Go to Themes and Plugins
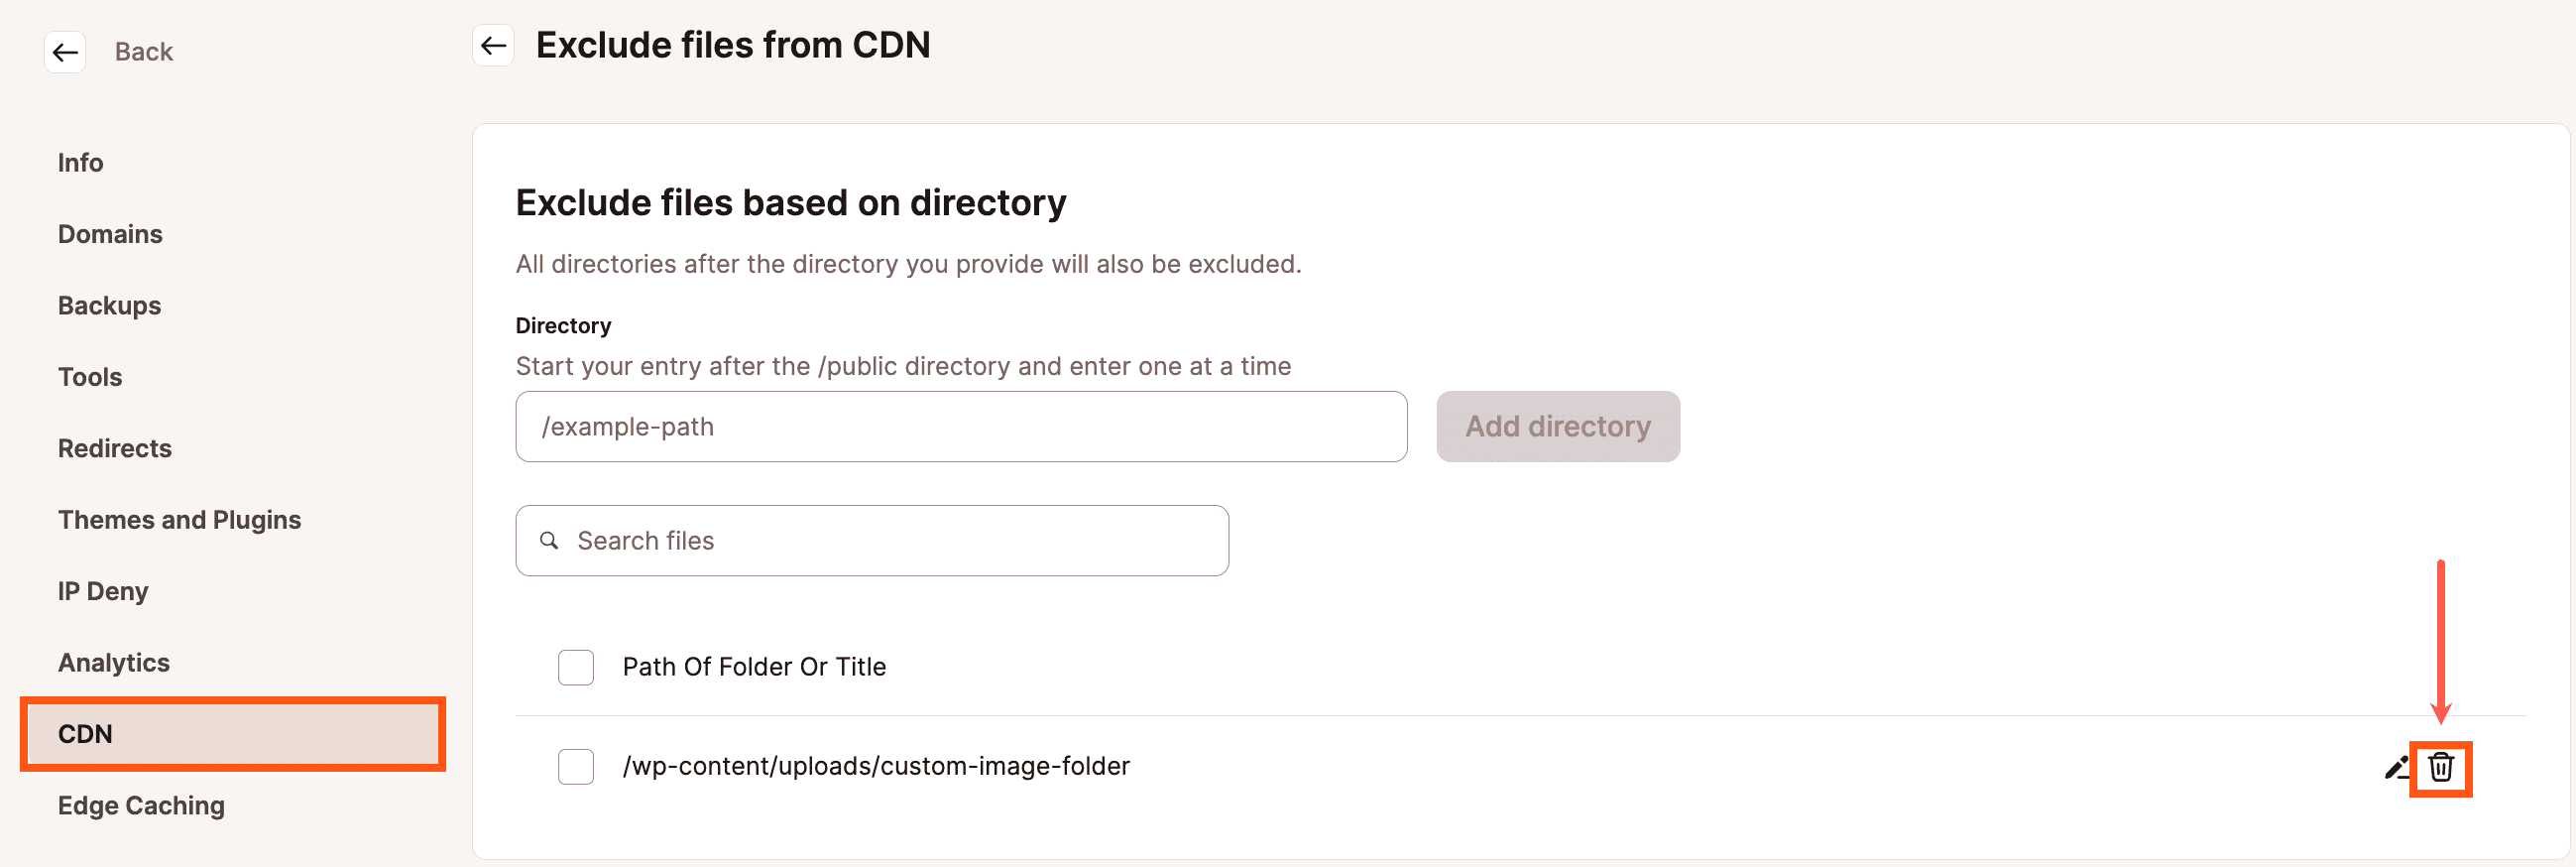Viewport: 2576px width, 867px height. pos(180,519)
